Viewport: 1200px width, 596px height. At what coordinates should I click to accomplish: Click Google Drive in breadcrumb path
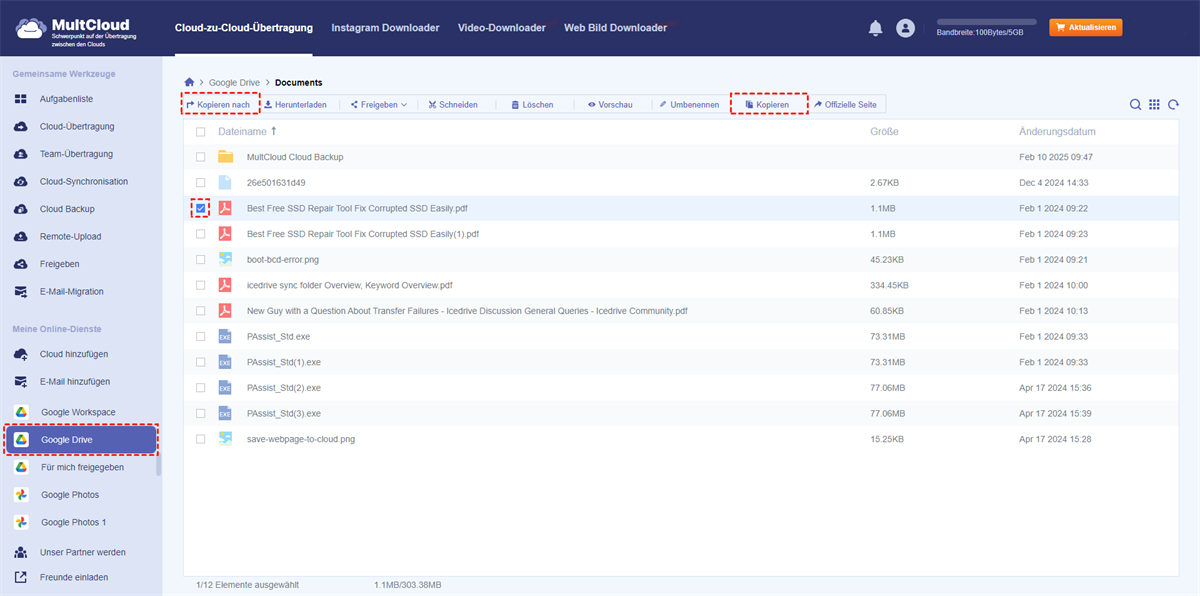click(x=234, y=82)
